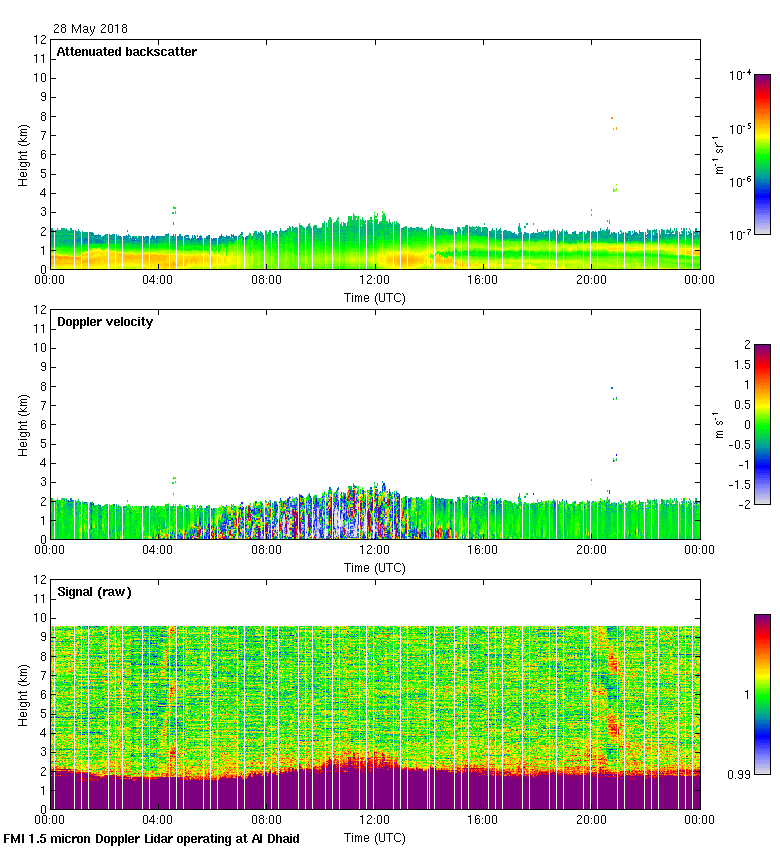780x850 pixels.
Task: Select the "Attenuated backscatter" panel title
Action: 126,51
